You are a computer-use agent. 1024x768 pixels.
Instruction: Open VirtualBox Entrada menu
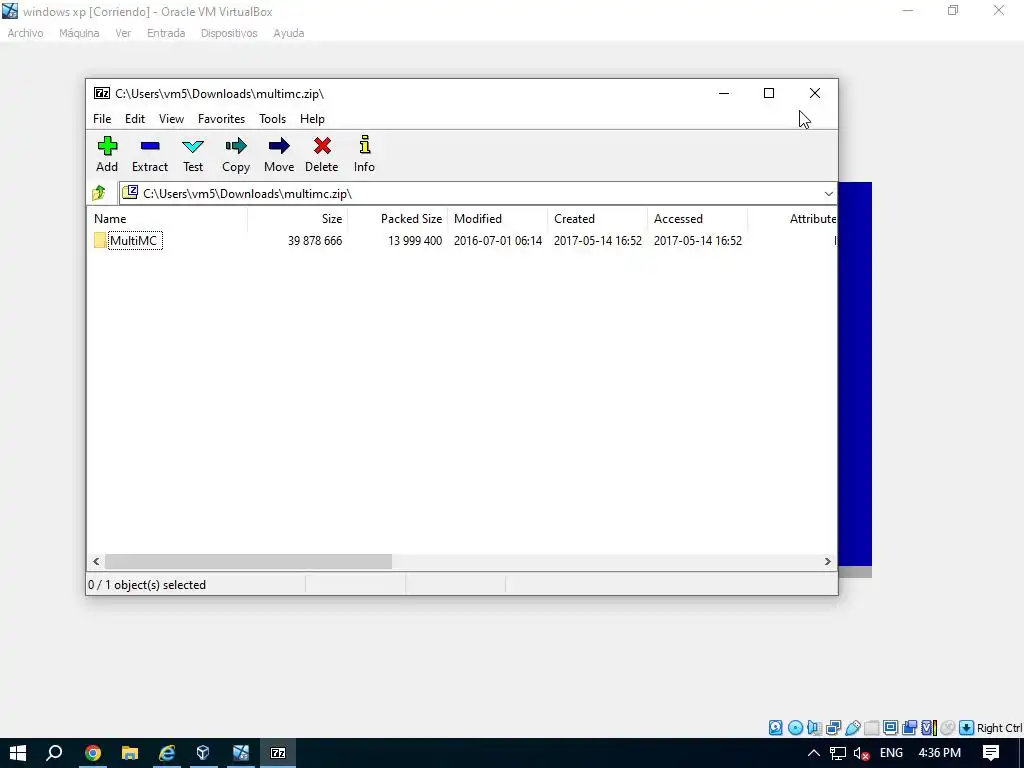[166, 33]
